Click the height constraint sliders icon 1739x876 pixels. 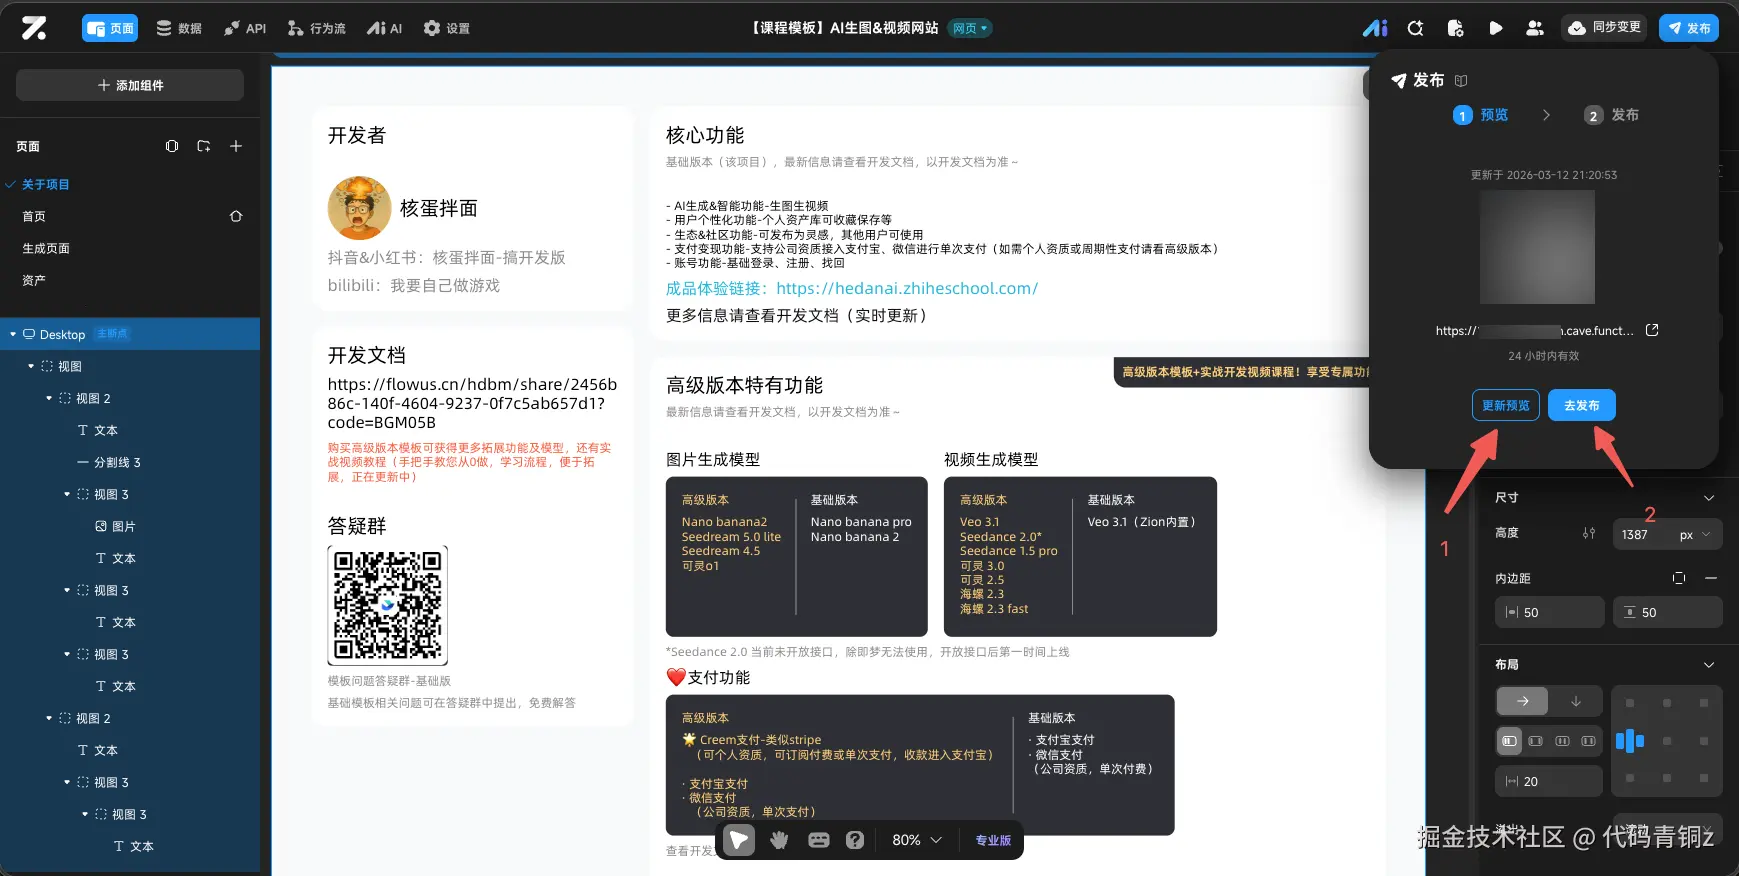(1589, 534)
